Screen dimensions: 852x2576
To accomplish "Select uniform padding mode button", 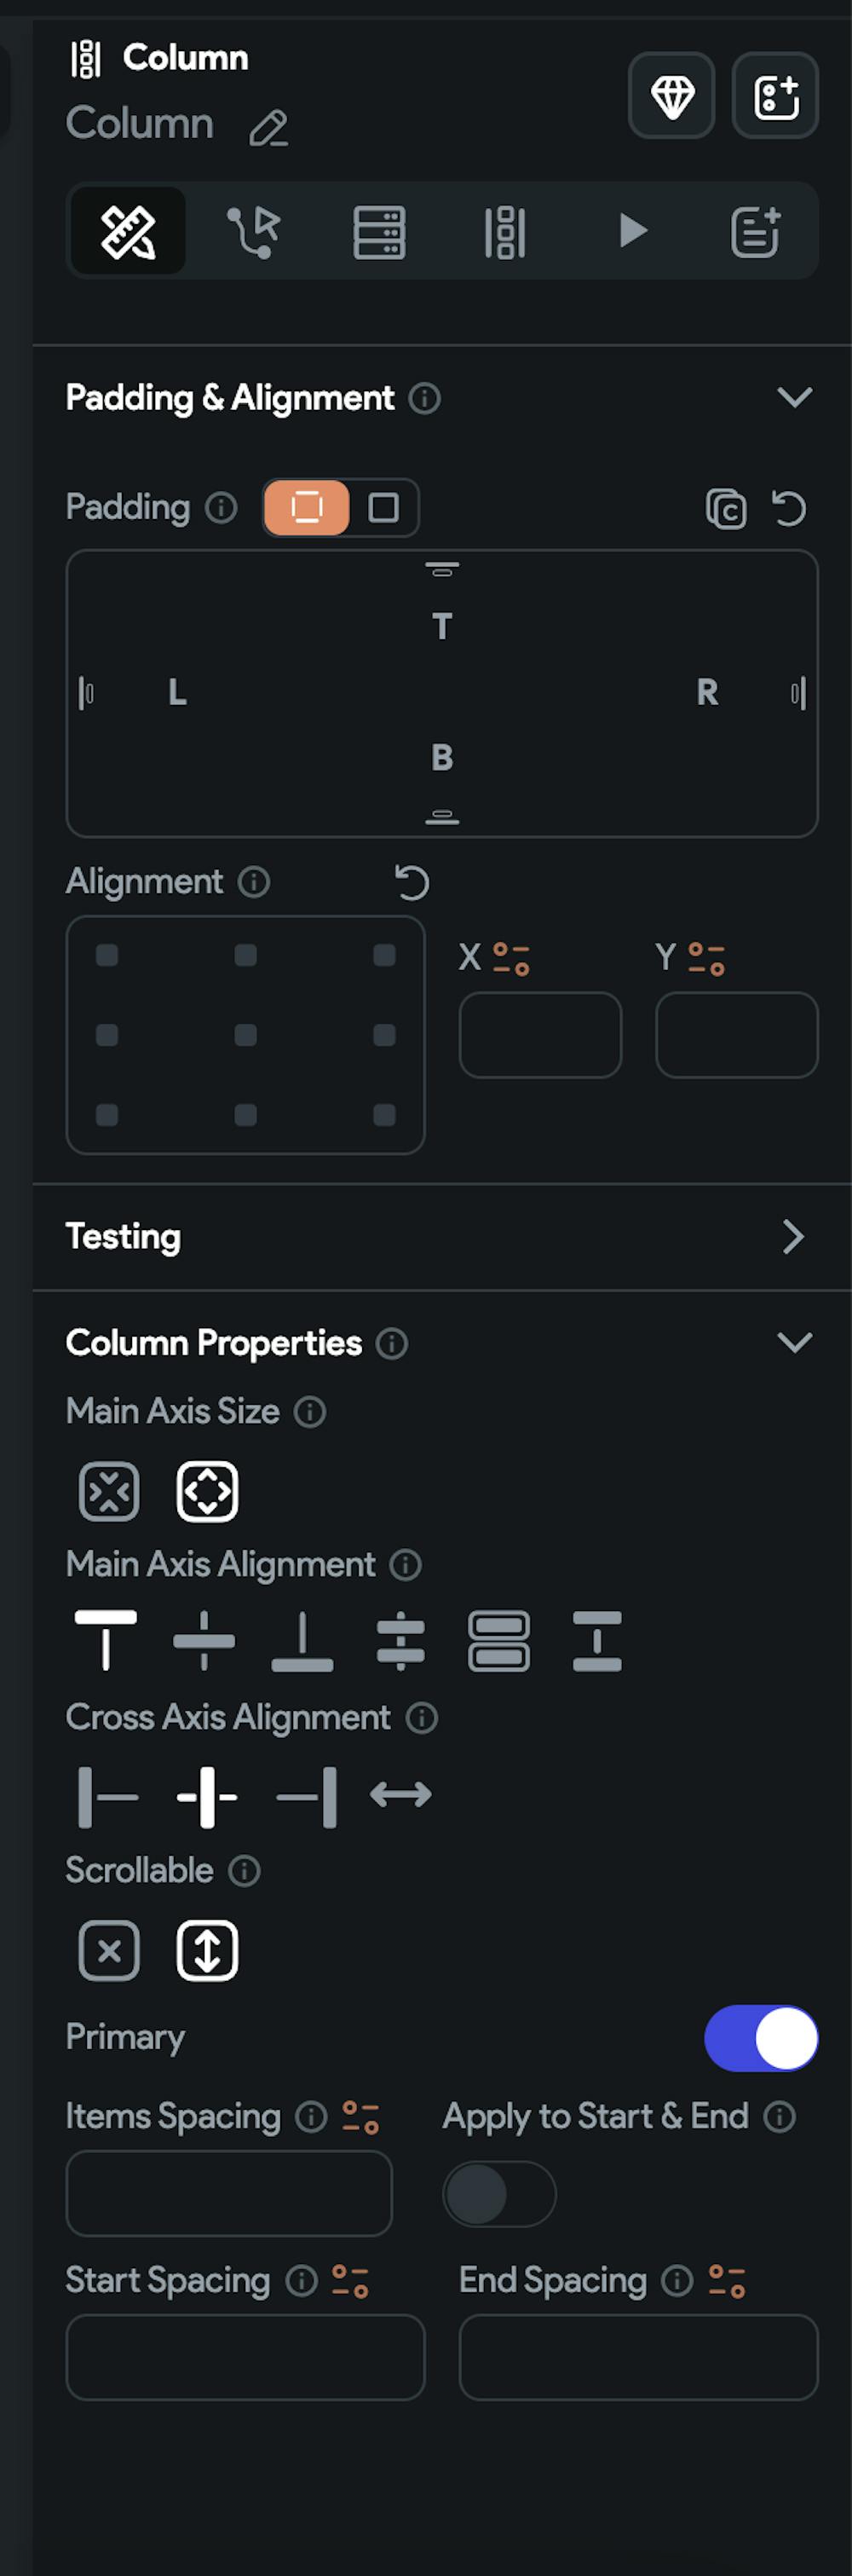I will tap(383, 508).
